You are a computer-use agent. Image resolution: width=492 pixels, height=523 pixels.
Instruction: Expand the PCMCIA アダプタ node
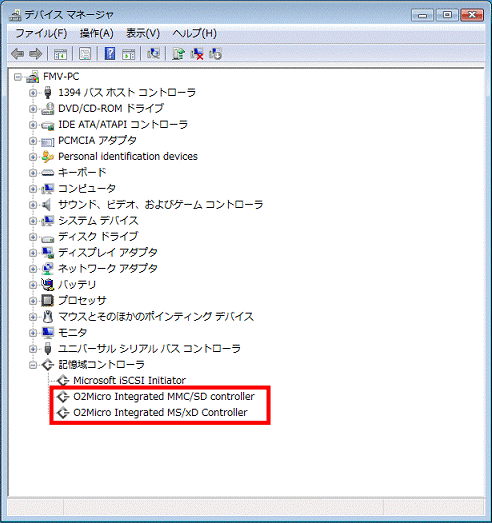click(x=33, y=141)
